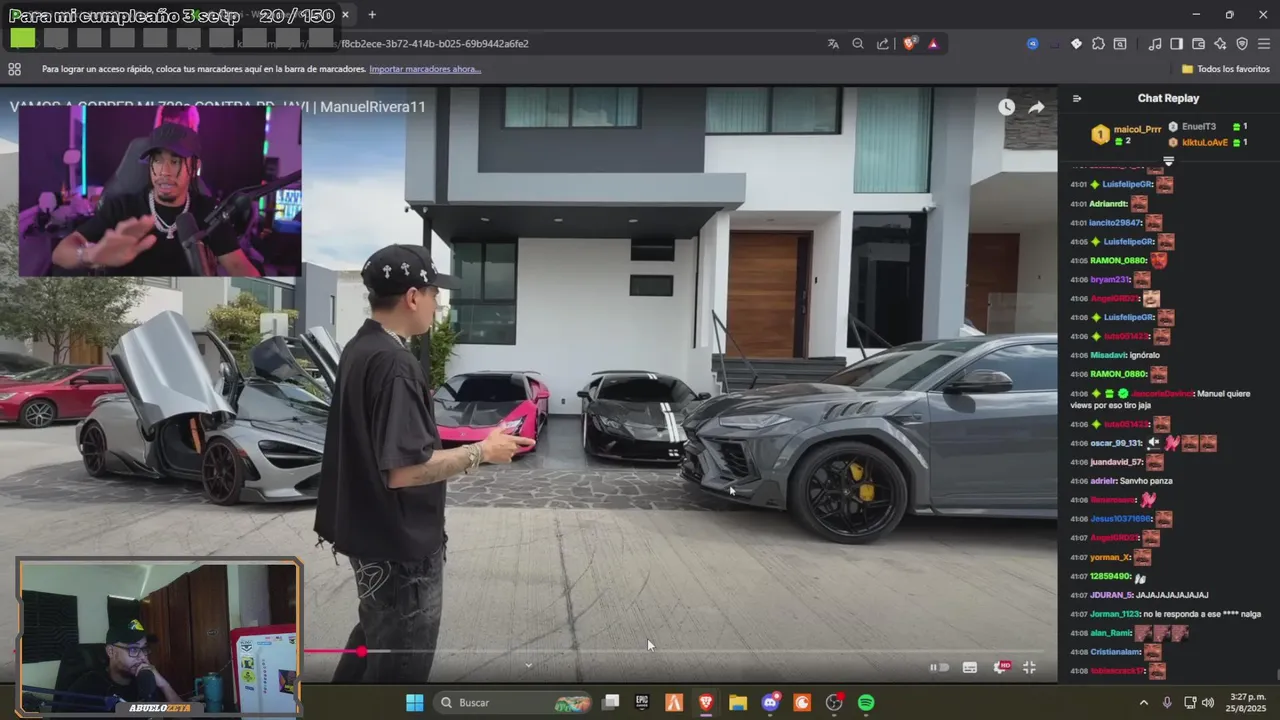Open the Todos los favoritos folder

pyautogui.click(x=1226, y=69)
